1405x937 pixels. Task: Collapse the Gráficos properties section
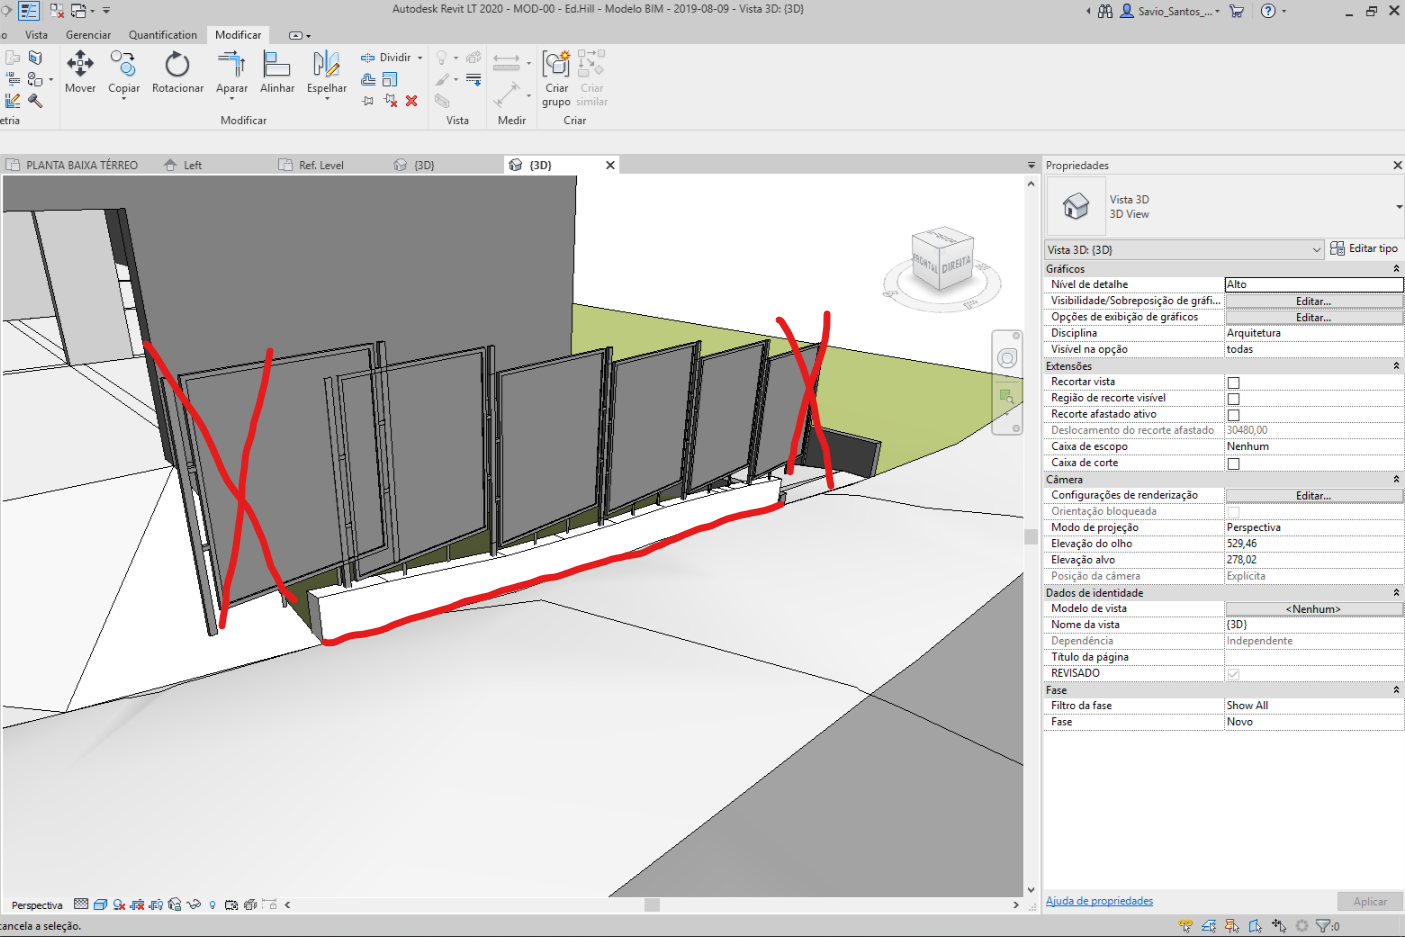click(1396, 268)
